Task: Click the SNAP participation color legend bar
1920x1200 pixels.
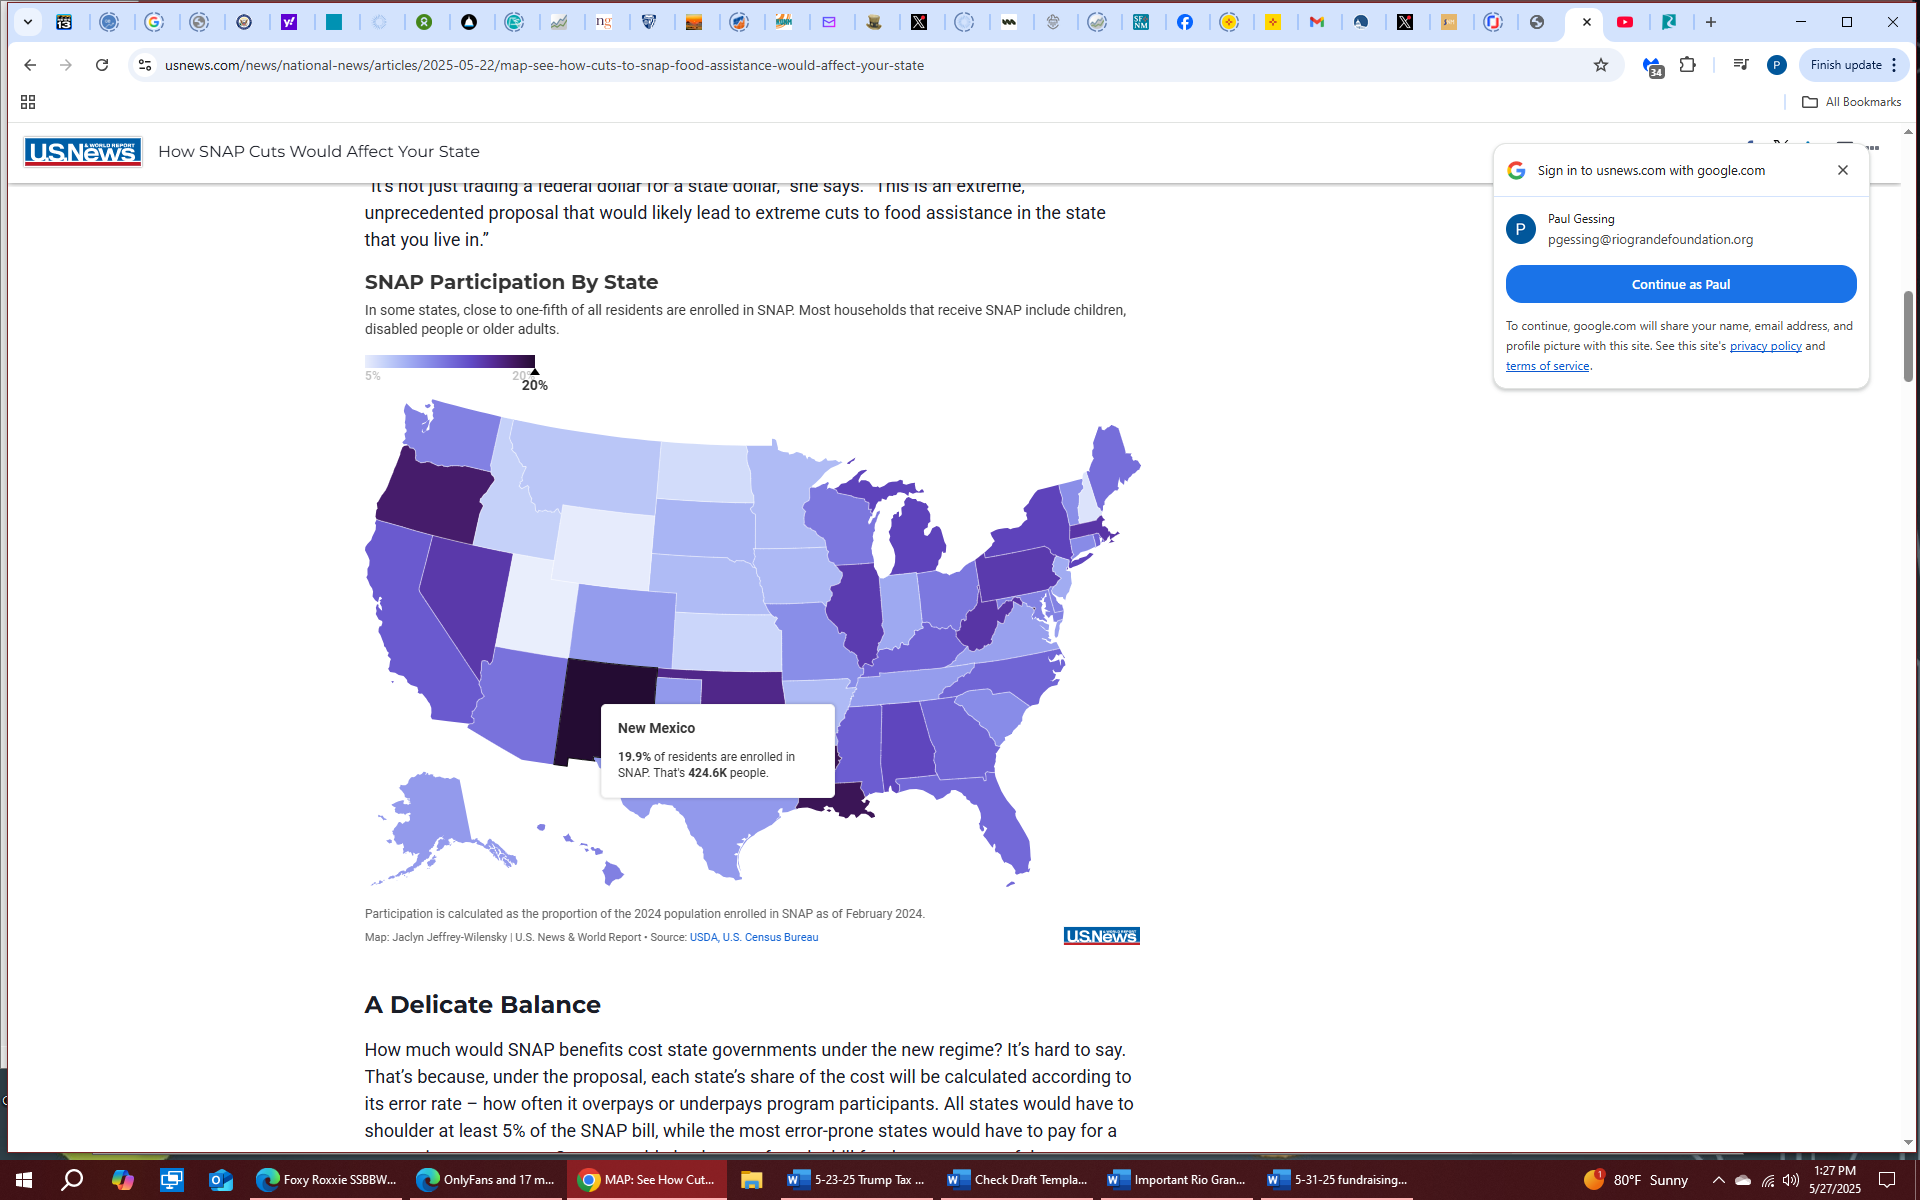Action: coord(449,362)
